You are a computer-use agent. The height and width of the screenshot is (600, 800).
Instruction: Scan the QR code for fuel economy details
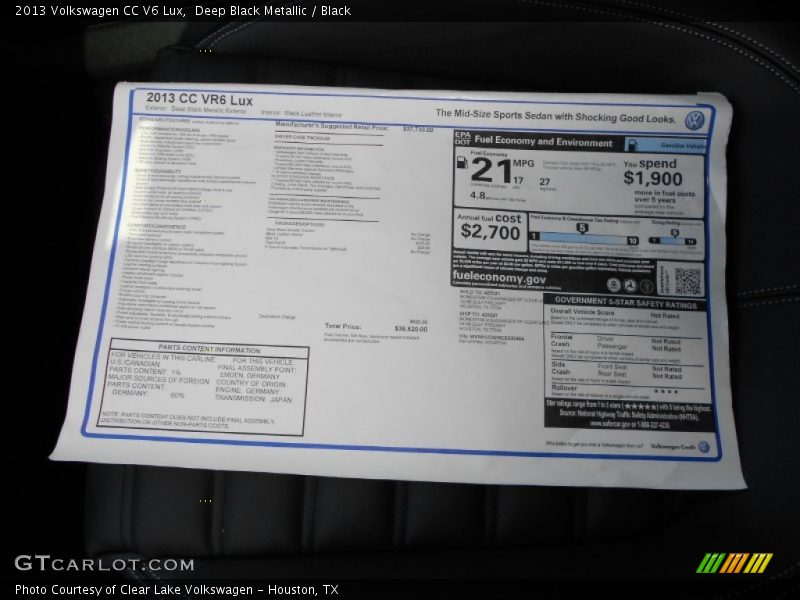(x=686, y=279)
